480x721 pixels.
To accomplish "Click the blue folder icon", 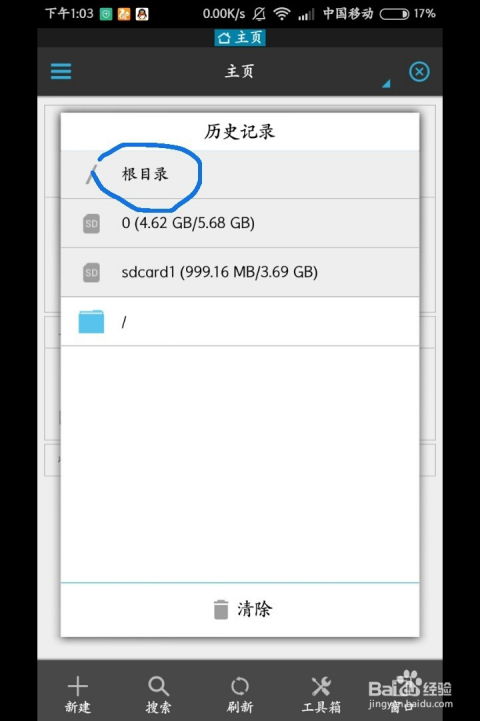I will [x=91, y=321].
